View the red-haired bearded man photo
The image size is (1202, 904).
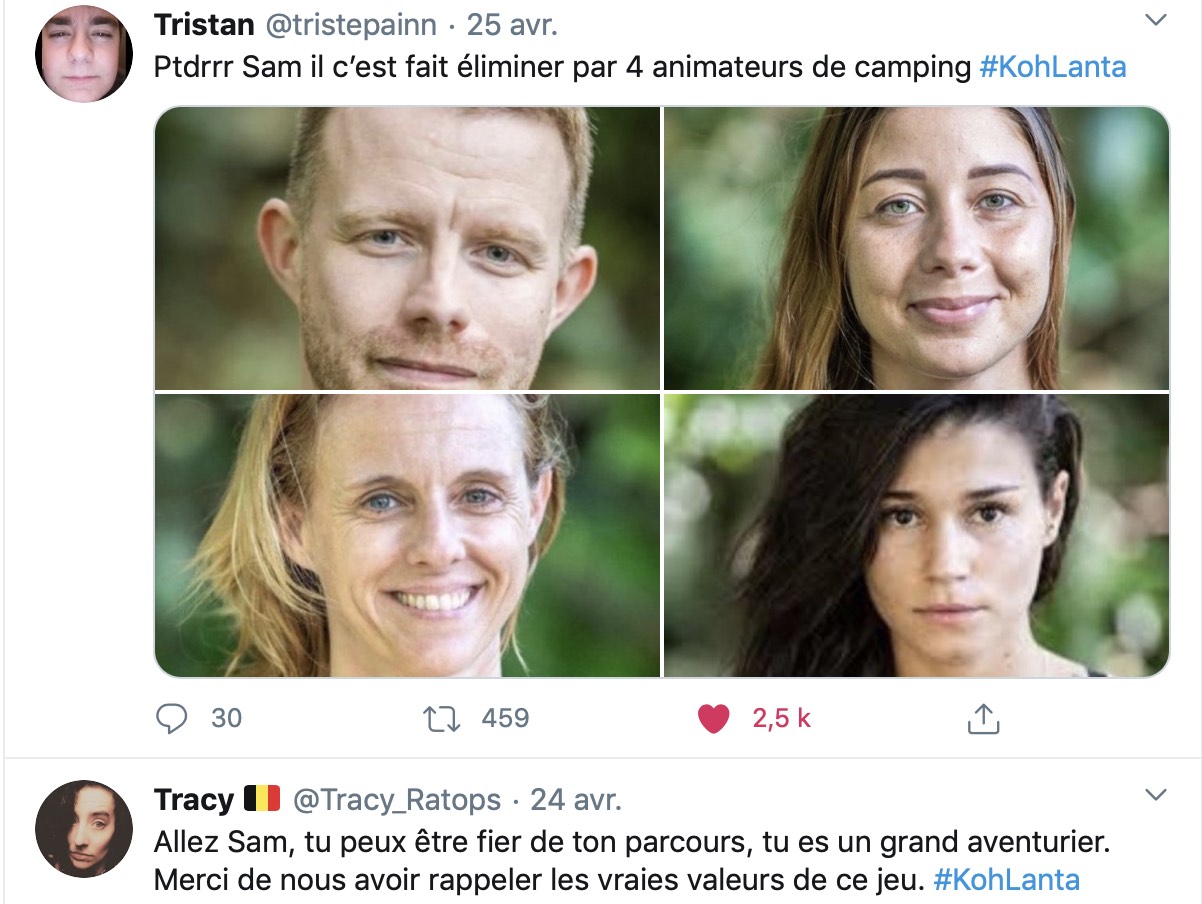click(407, 248)
